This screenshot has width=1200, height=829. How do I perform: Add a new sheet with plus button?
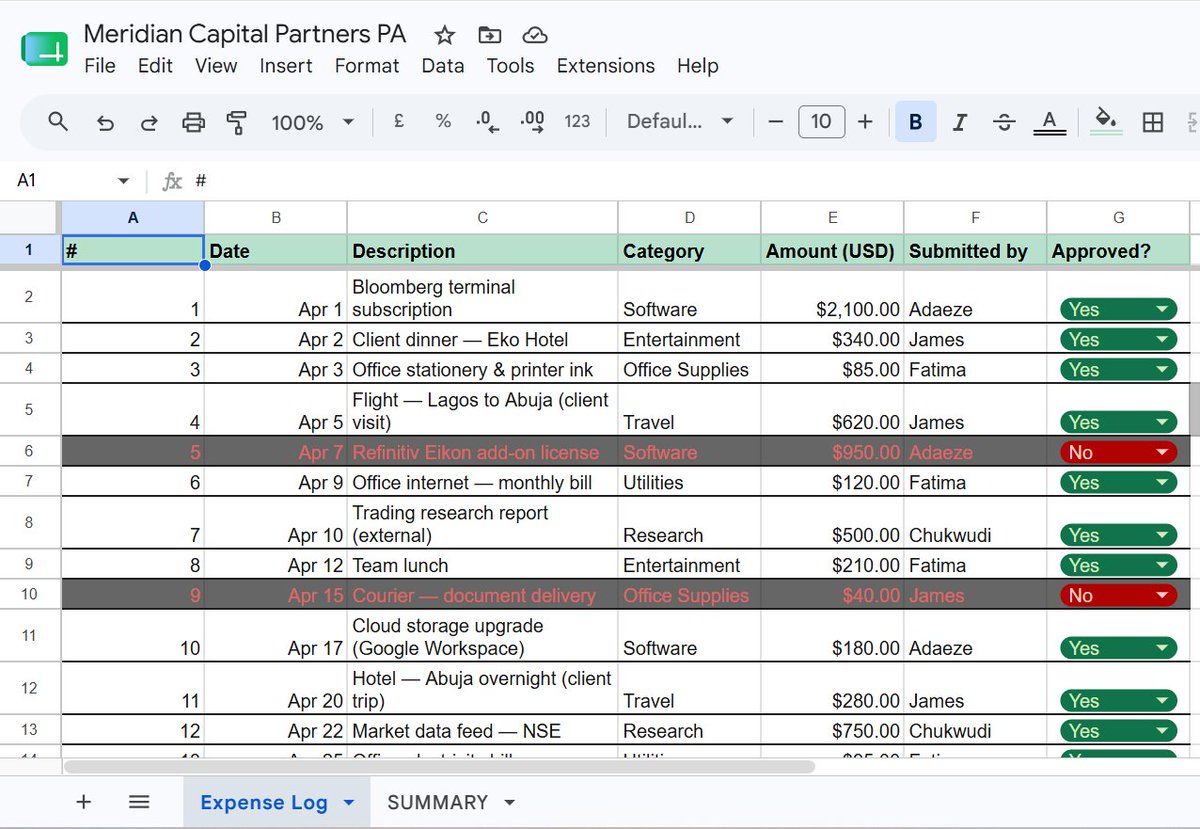coord(84,802)
